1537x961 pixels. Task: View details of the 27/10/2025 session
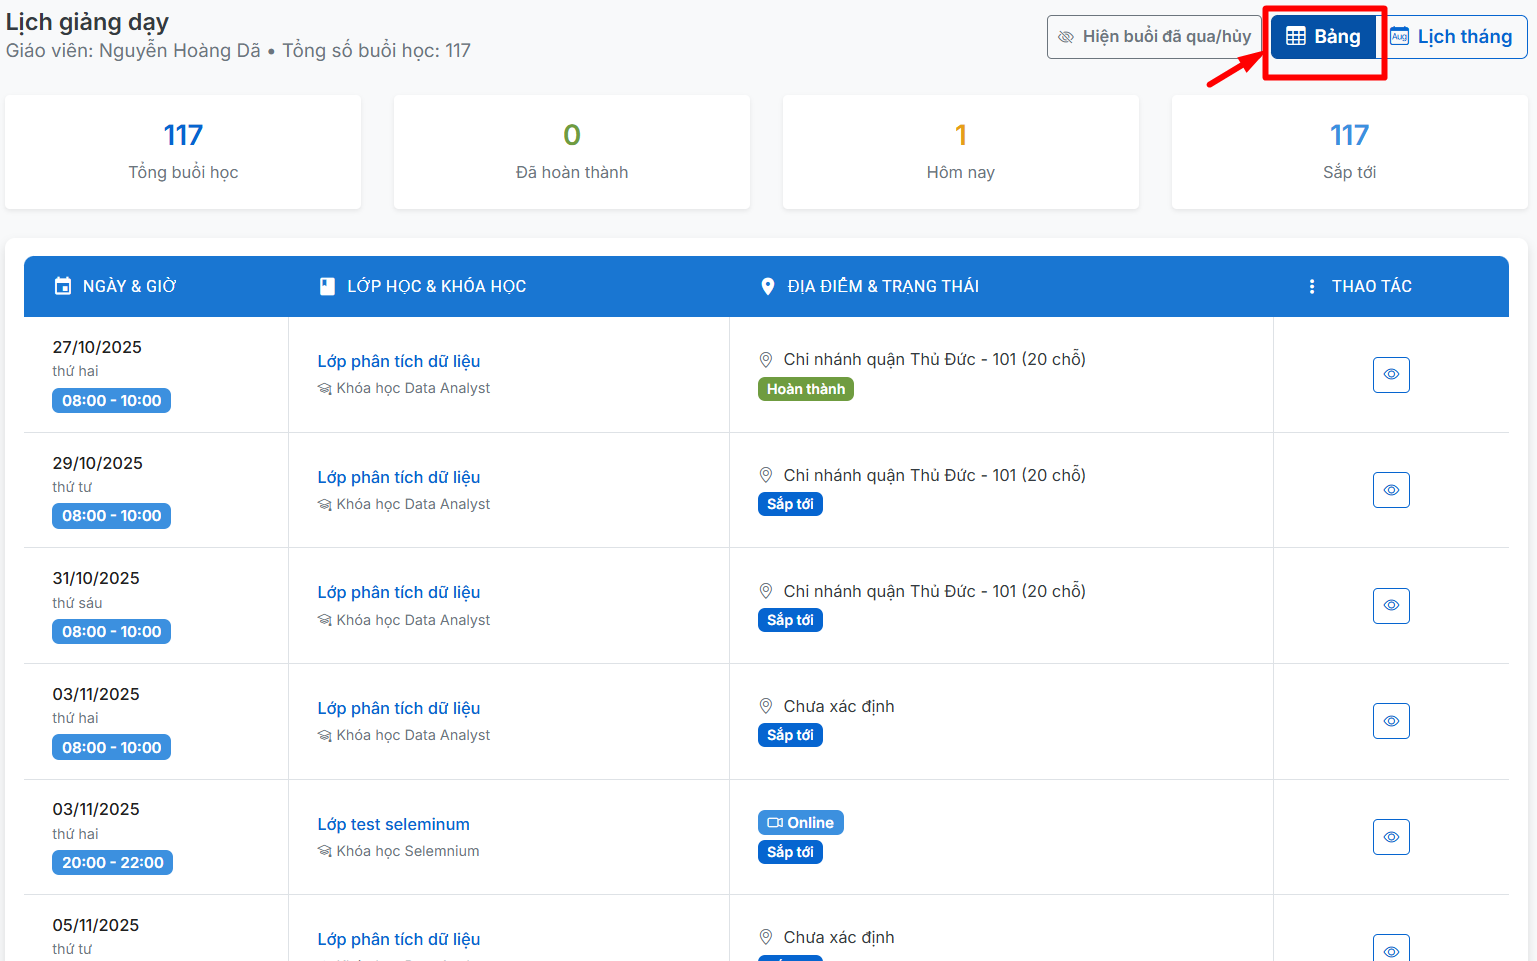1390,375
